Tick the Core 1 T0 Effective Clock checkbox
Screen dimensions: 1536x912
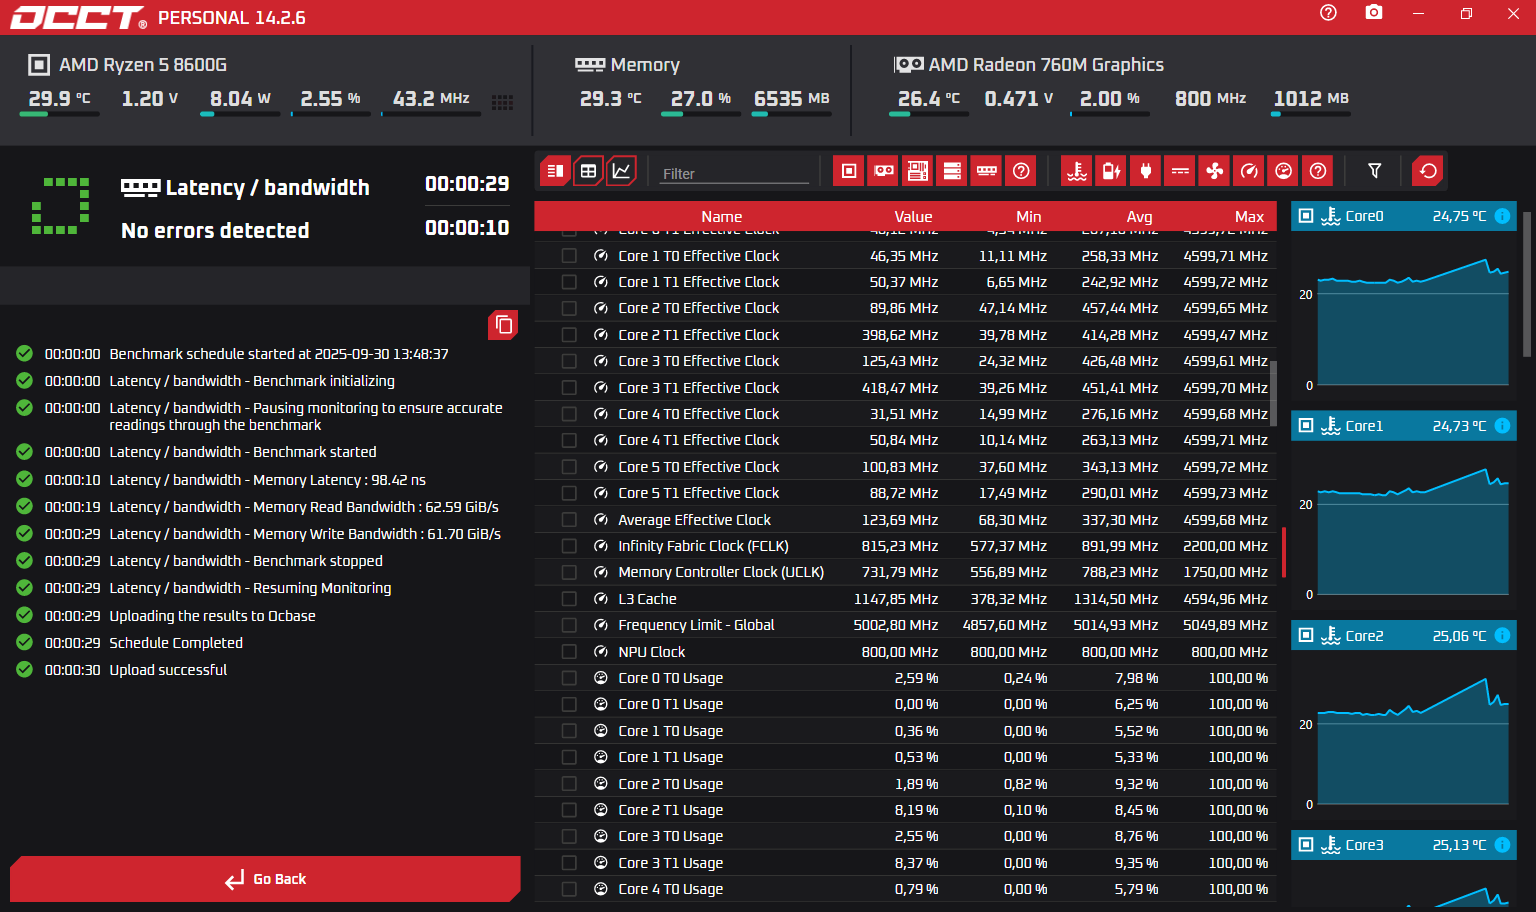point(569,256)
